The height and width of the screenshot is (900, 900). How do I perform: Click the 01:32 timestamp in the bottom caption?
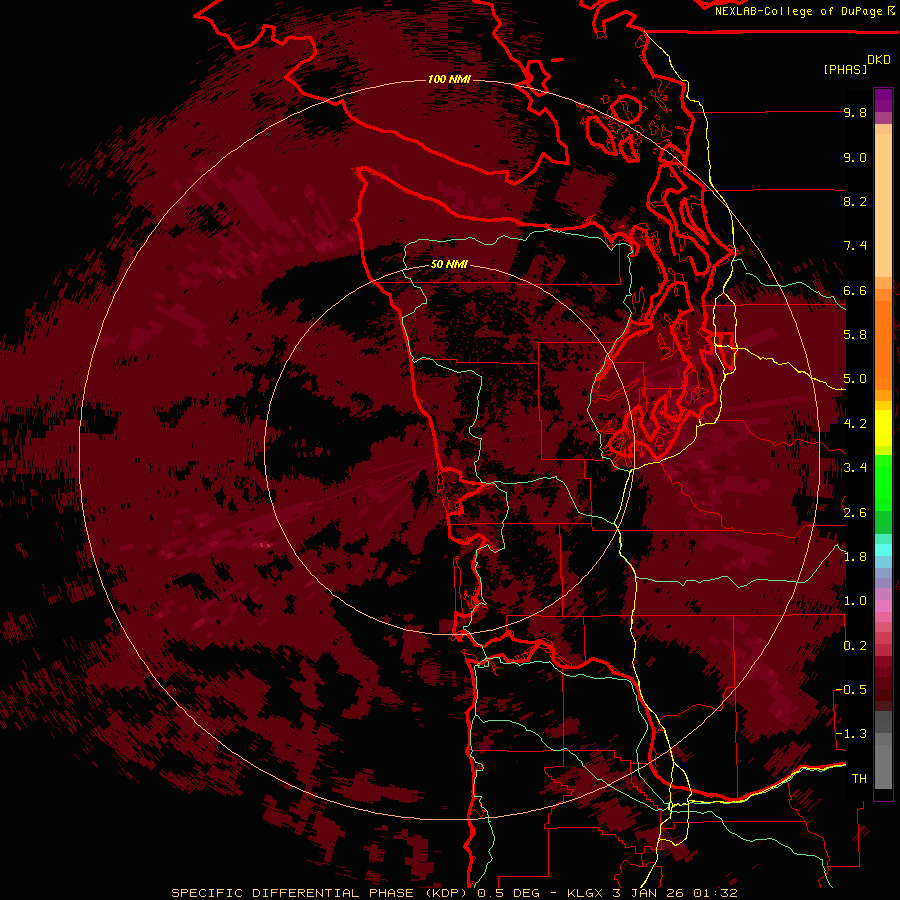click(715, 893)
